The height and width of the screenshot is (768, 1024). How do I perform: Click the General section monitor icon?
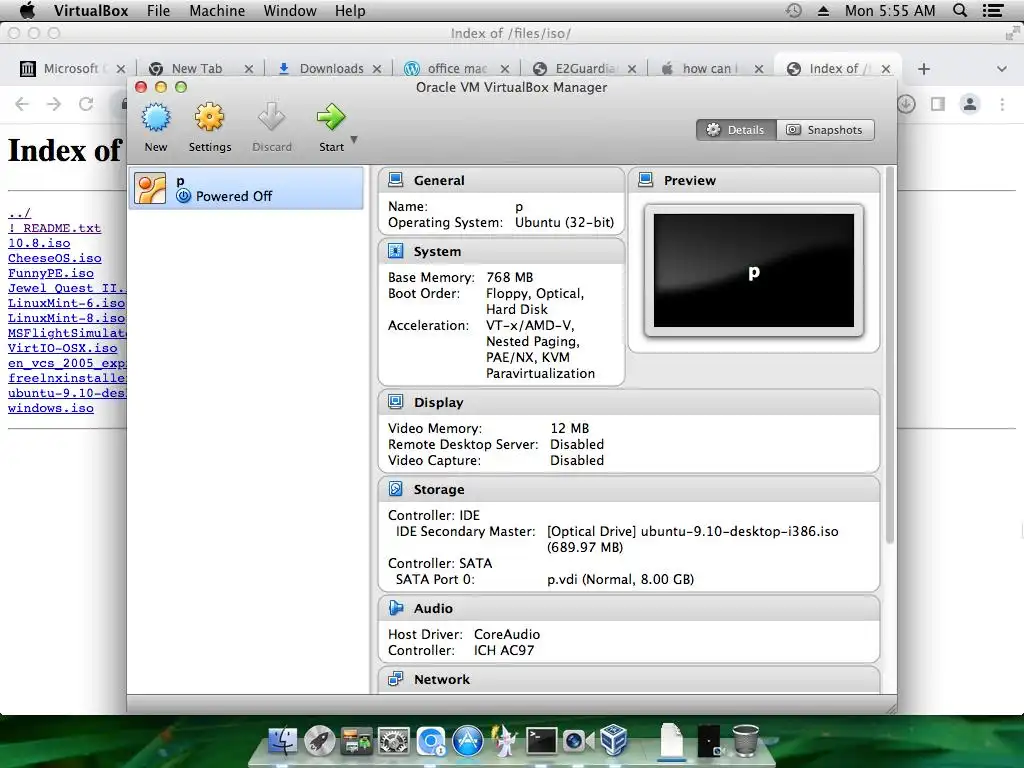coord(395,180)
